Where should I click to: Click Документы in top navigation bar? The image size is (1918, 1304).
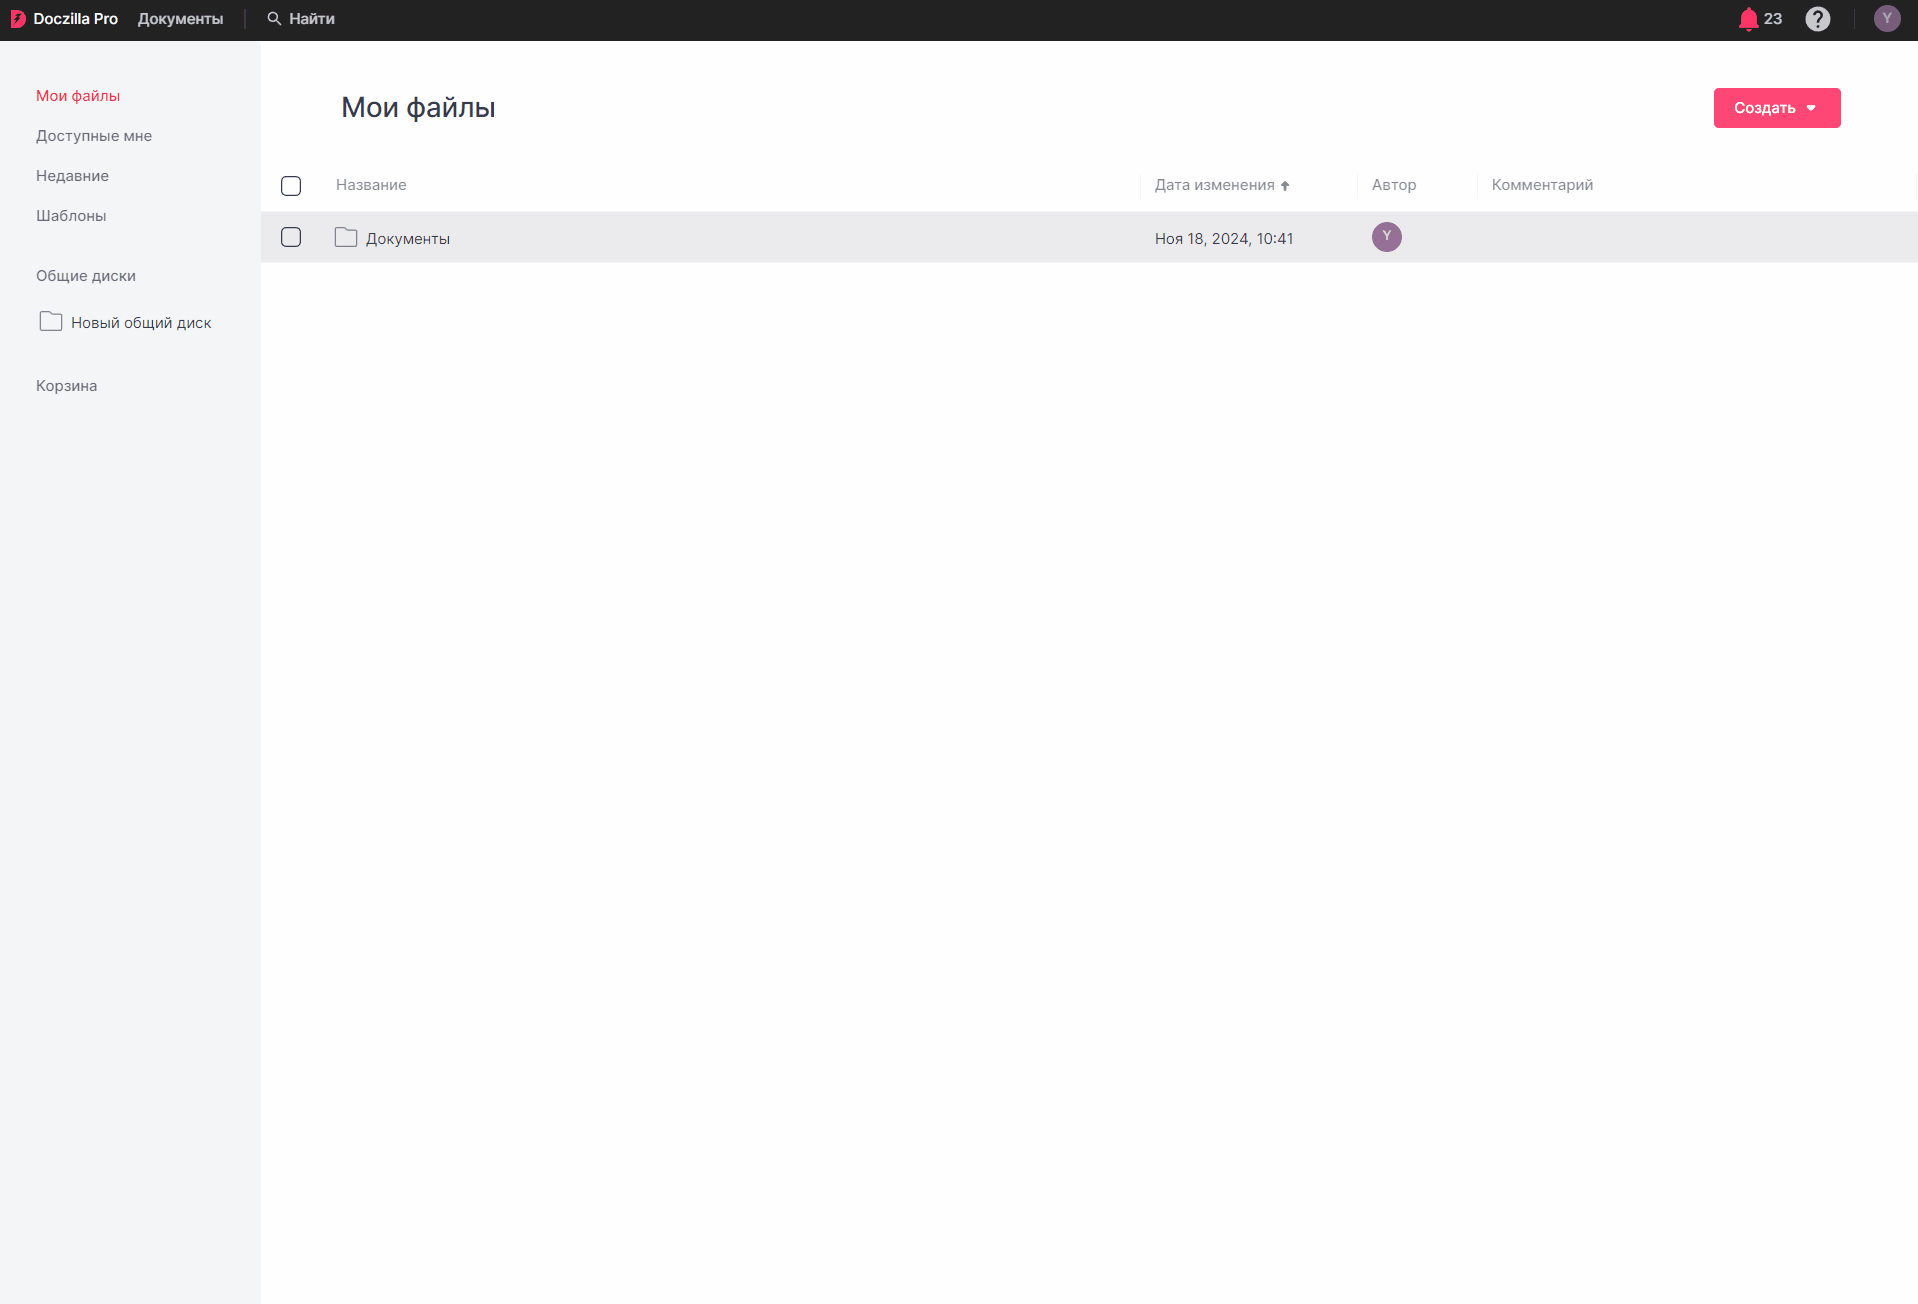point(180,19)
